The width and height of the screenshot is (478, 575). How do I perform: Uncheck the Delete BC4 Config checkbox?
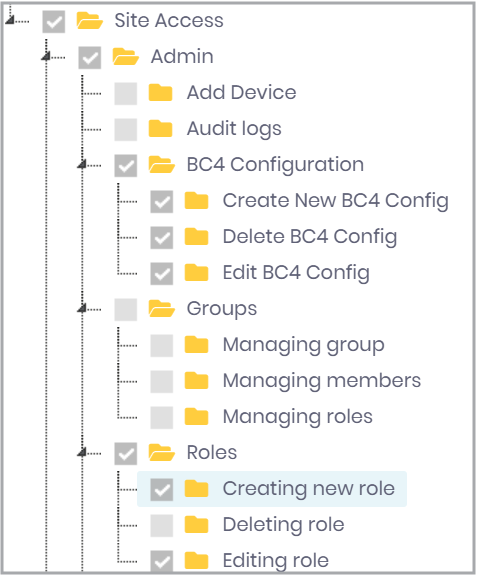tap(161, 237)
